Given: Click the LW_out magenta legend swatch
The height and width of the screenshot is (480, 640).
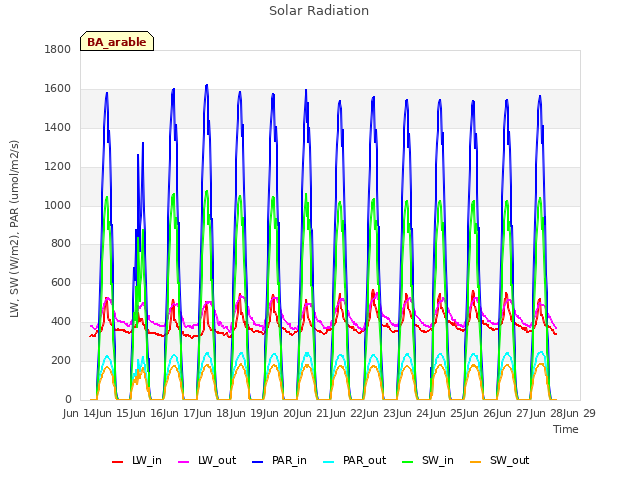Looking at the screenshot, I should tap(184, 462).
